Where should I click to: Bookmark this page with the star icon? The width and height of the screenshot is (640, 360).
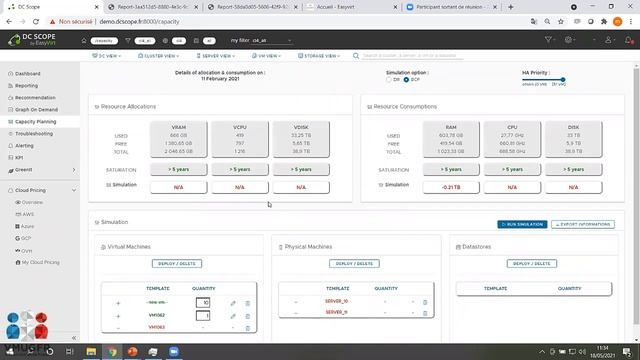(561, 22)
